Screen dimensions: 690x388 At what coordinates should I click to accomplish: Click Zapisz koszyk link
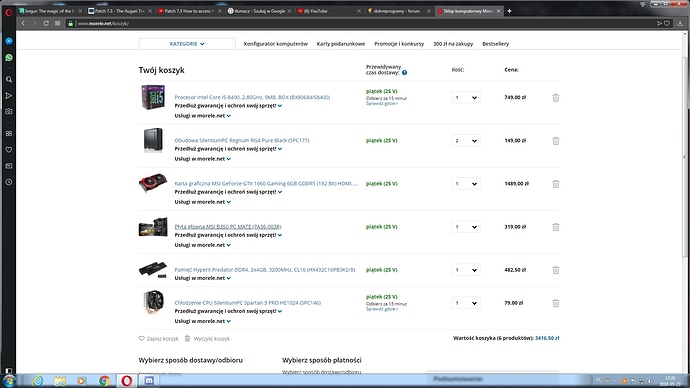[158, 339]
